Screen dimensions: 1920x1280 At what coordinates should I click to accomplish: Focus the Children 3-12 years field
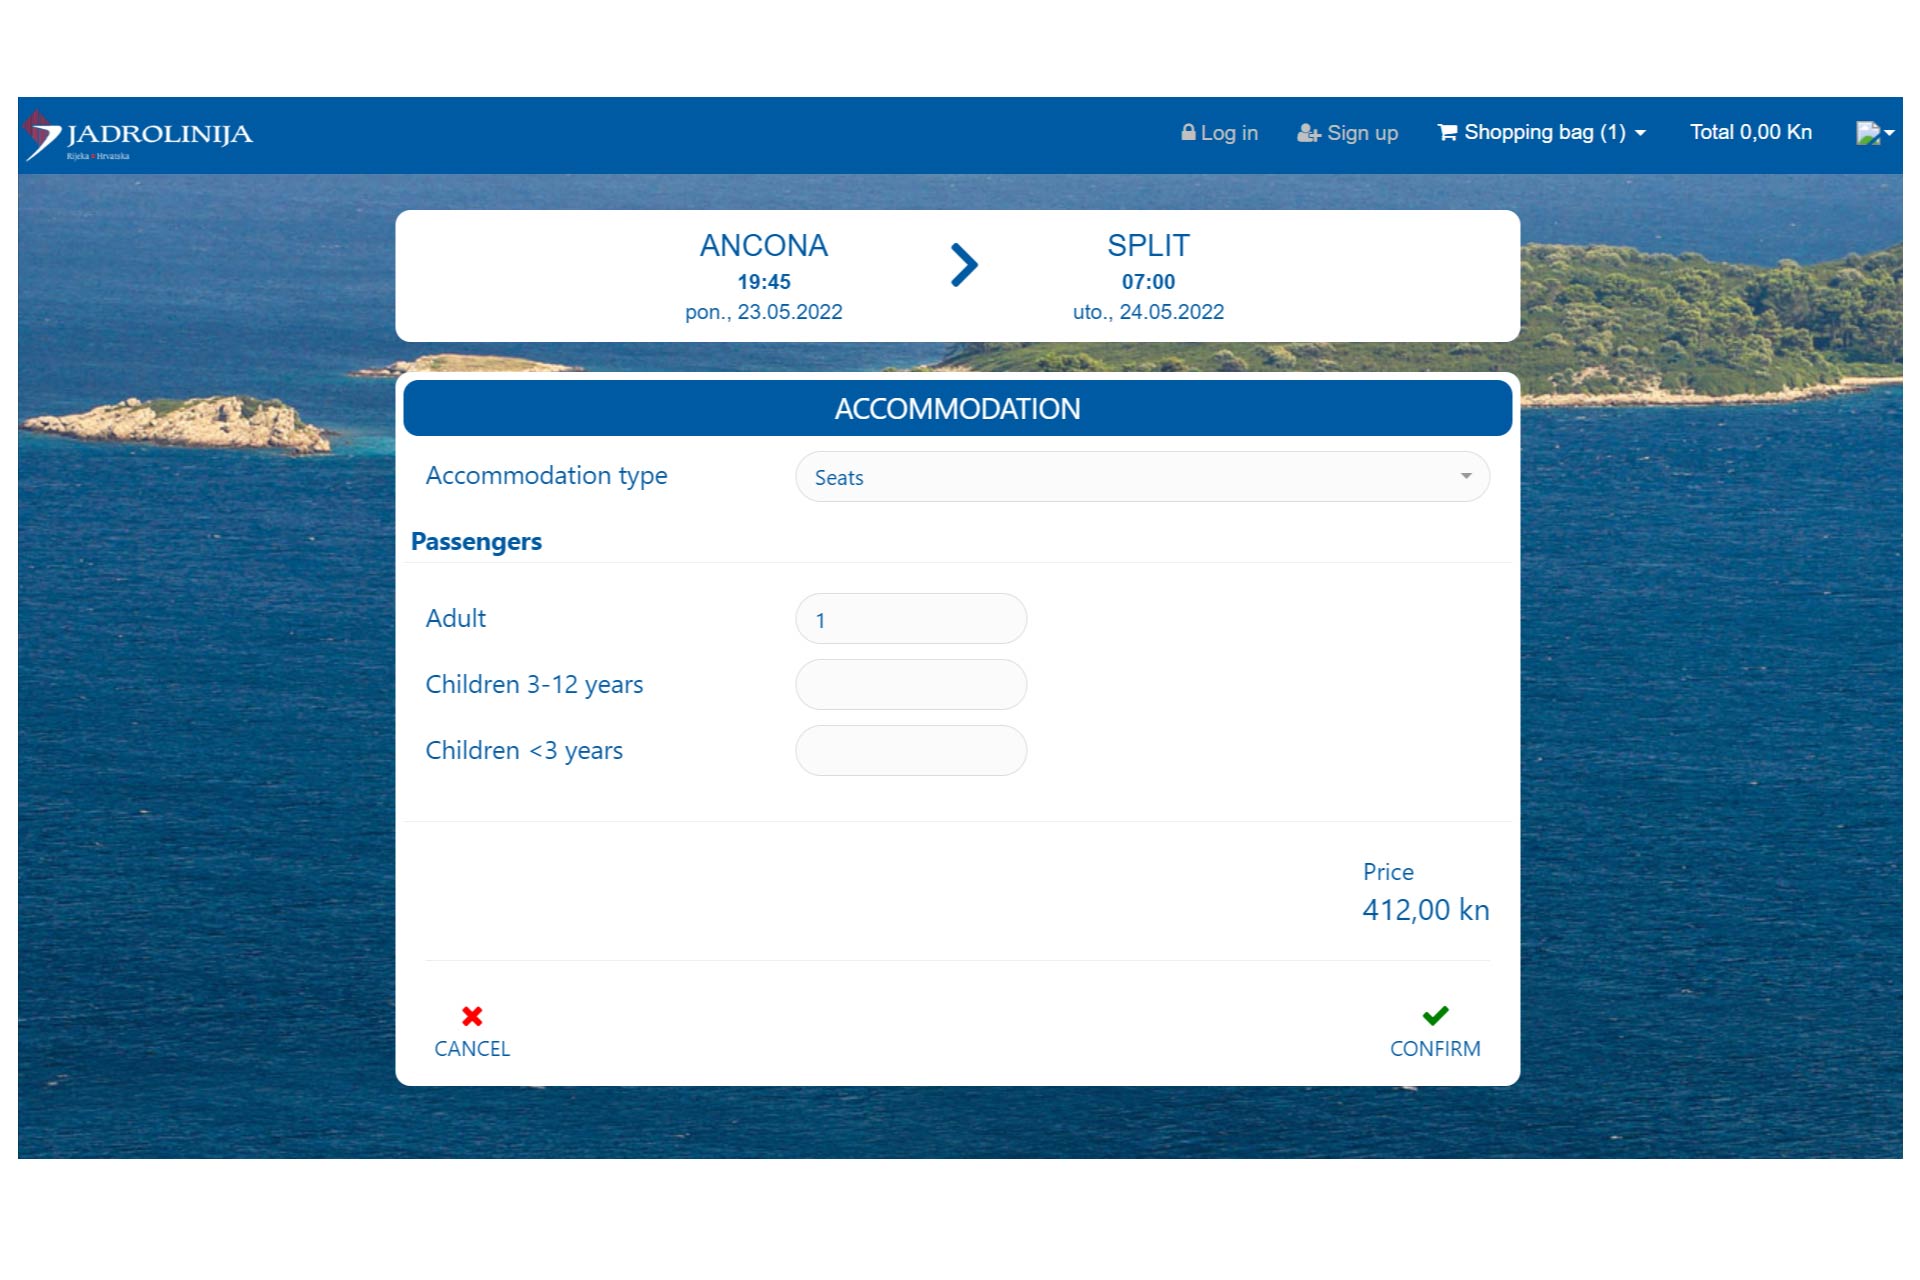(910, 685)
